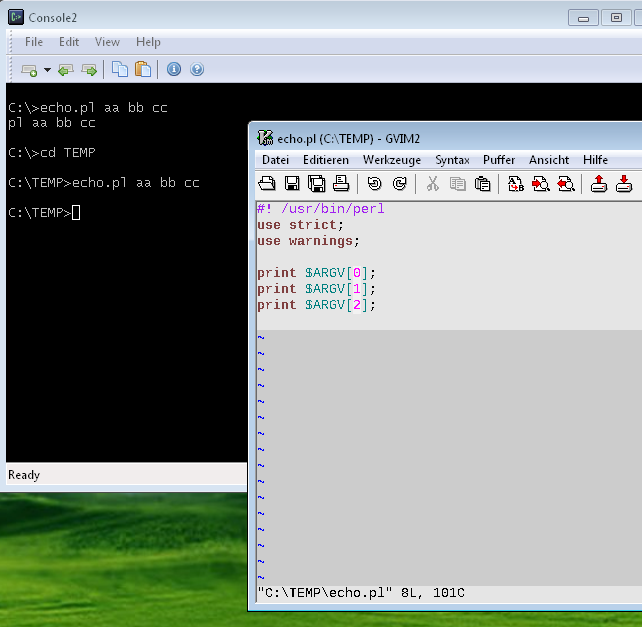
Task: Expand new tab dropdown arrow in Console2
Action: tap(47, 70)
